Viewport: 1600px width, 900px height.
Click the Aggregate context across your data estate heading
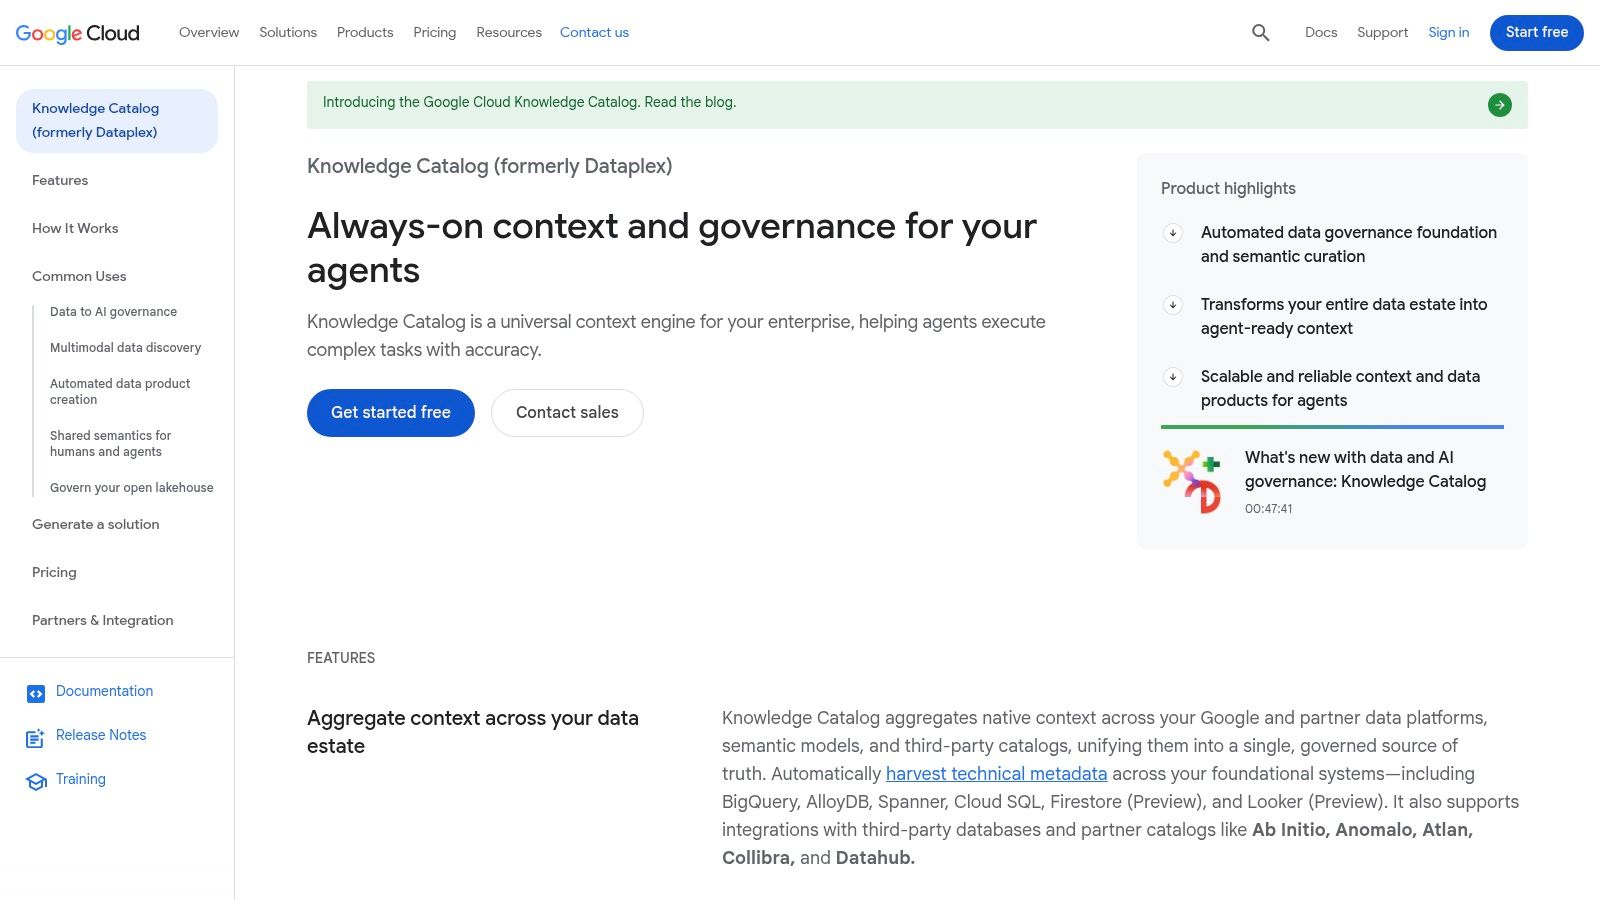coord(472,732)
